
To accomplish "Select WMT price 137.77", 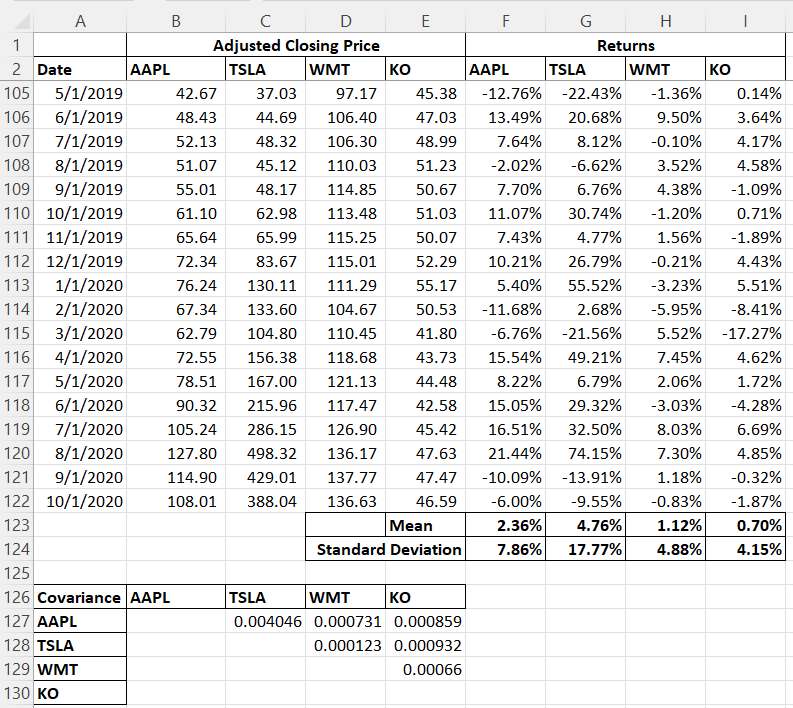I will pyautogui.click(x=345, y=477).
